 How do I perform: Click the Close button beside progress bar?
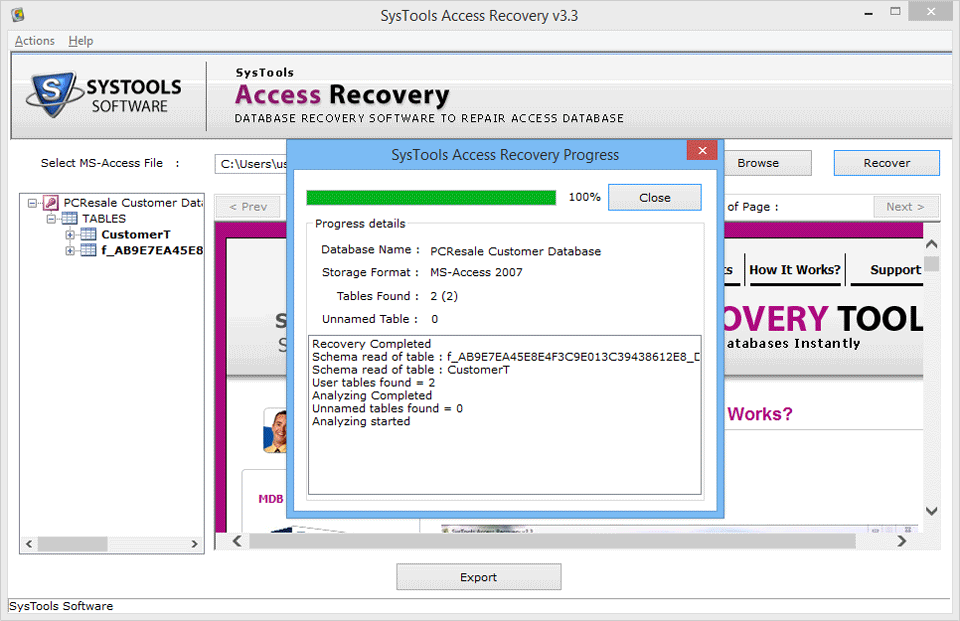click(x=654, y=198)
